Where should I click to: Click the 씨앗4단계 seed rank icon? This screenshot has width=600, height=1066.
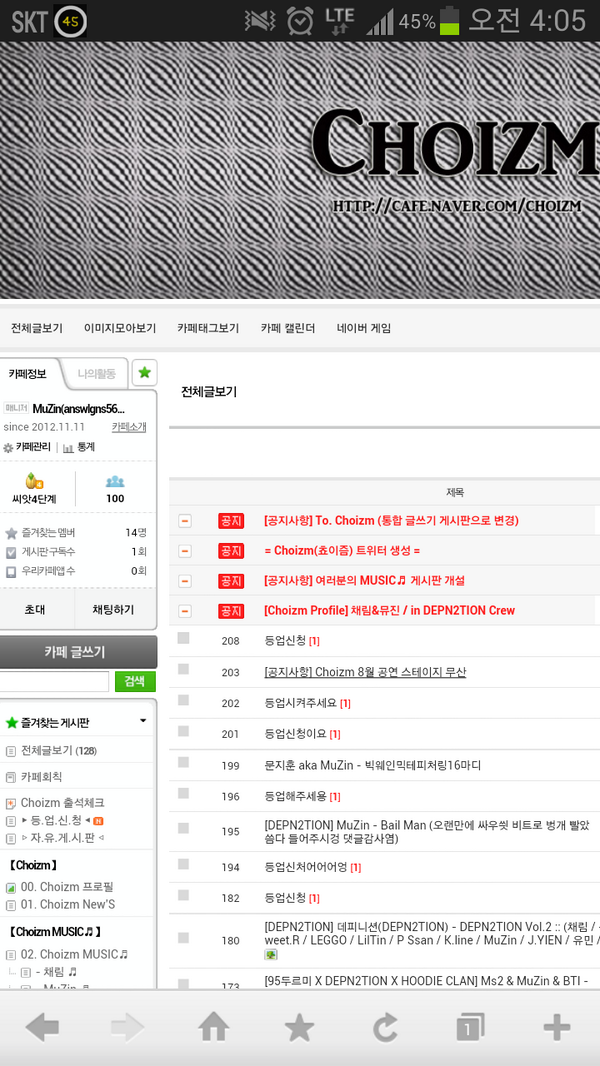click(x=34, y=482)
